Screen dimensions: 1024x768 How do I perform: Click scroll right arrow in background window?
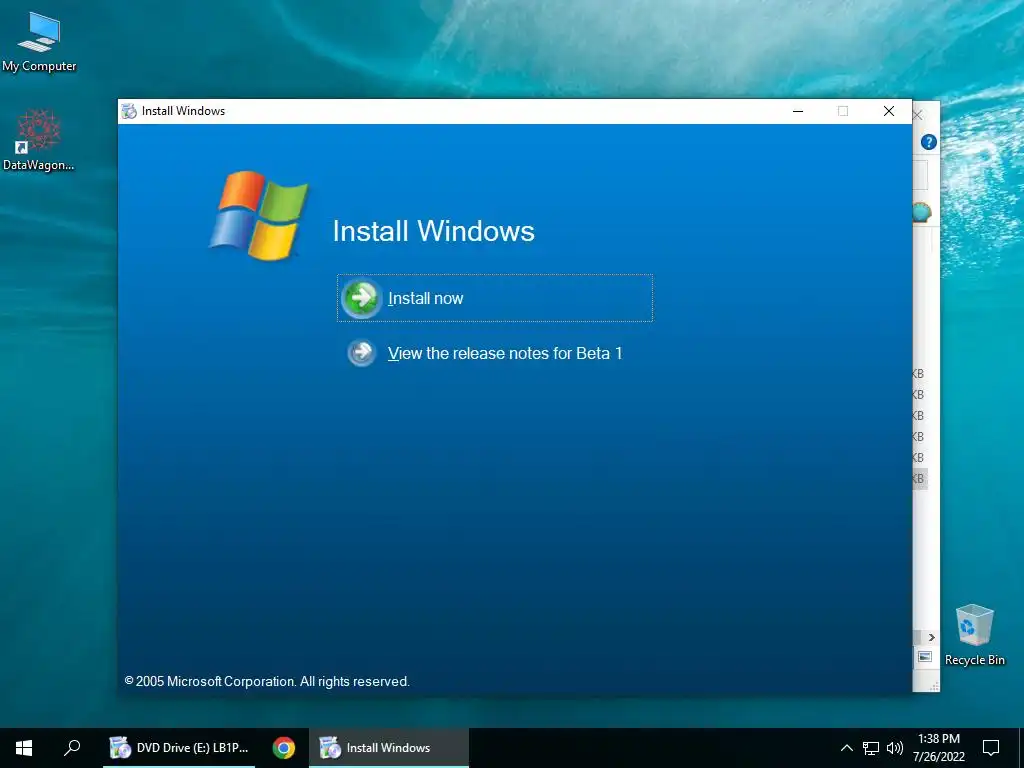[932, 637]
